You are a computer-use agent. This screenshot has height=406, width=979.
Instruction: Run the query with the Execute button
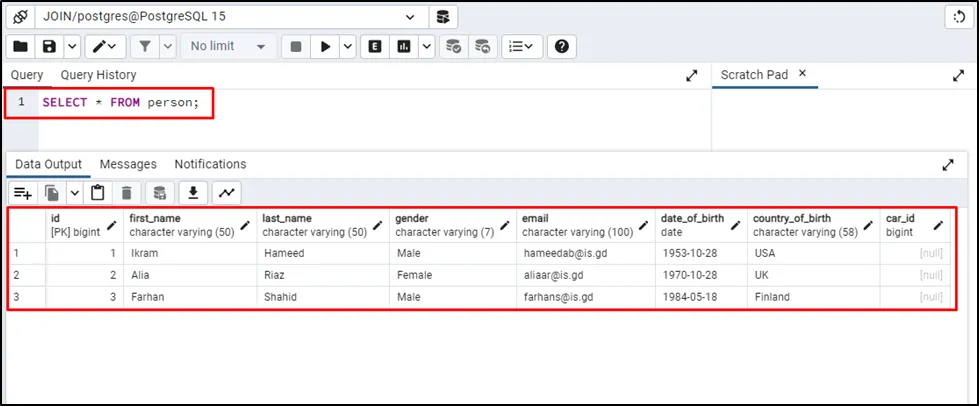(324, 46)
